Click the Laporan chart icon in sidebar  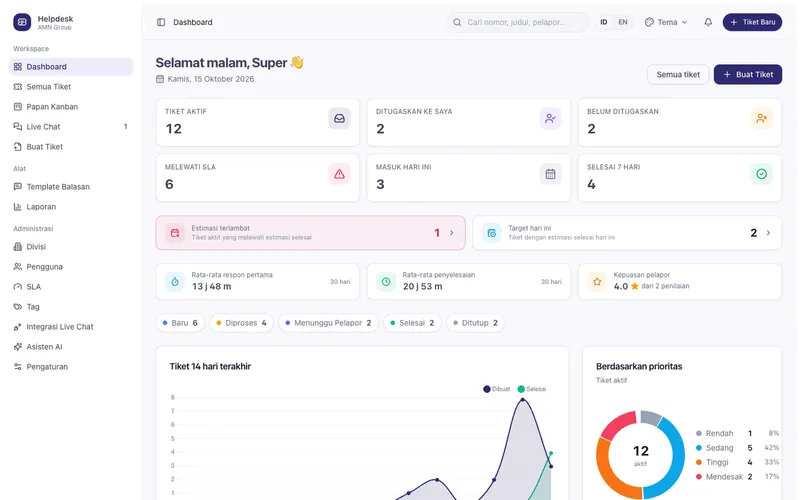(x=18, y=207)
